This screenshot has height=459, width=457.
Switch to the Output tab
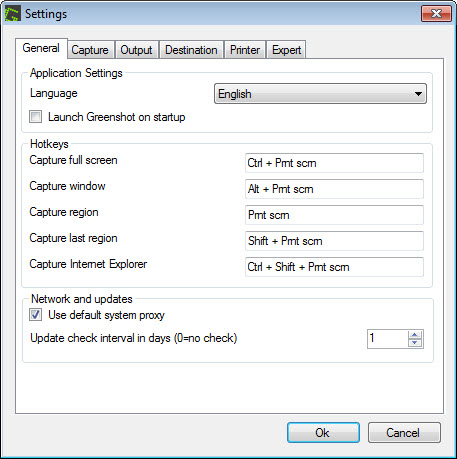(x=136, y=50)
